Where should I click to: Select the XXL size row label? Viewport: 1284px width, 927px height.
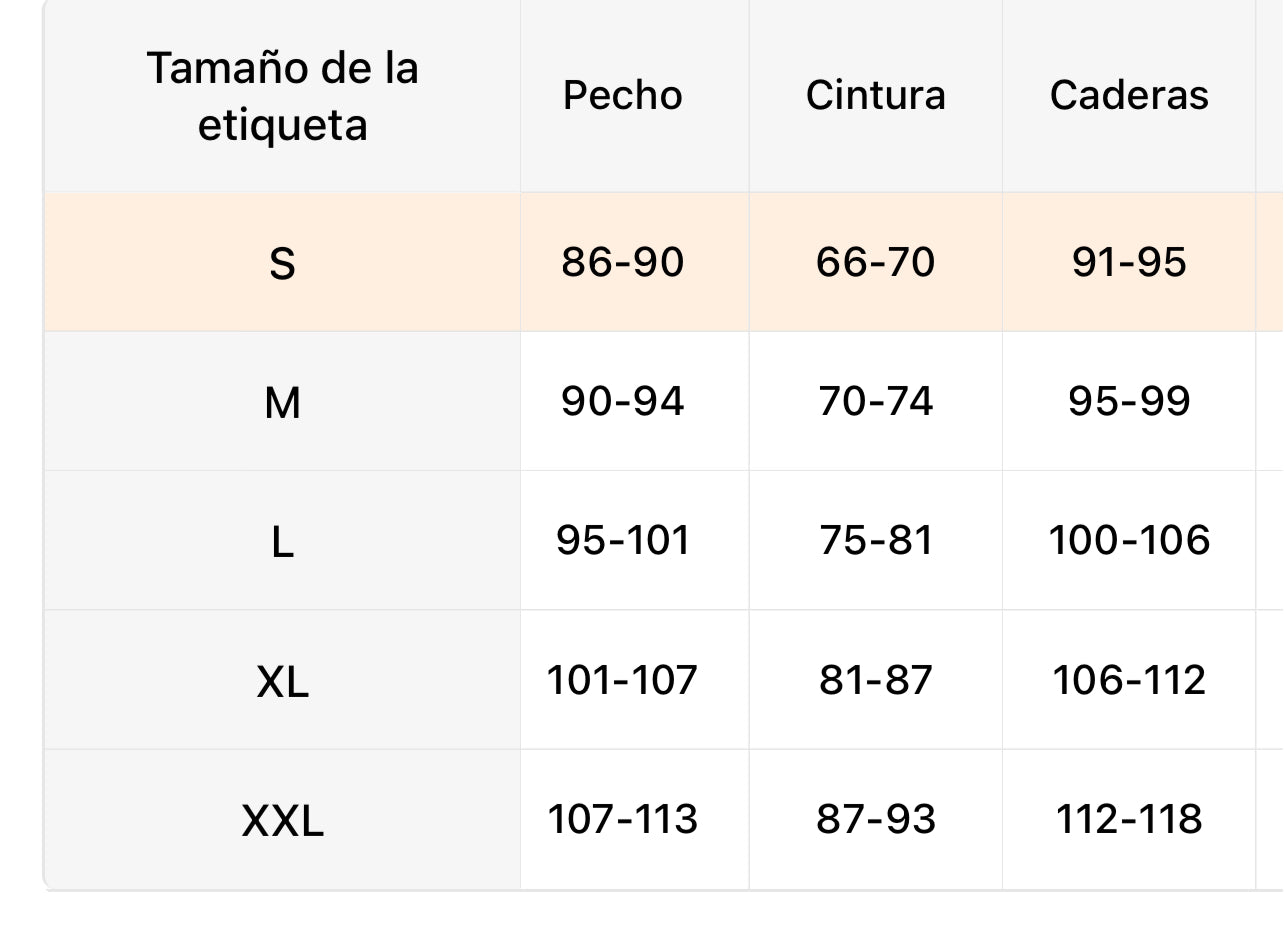282,821
